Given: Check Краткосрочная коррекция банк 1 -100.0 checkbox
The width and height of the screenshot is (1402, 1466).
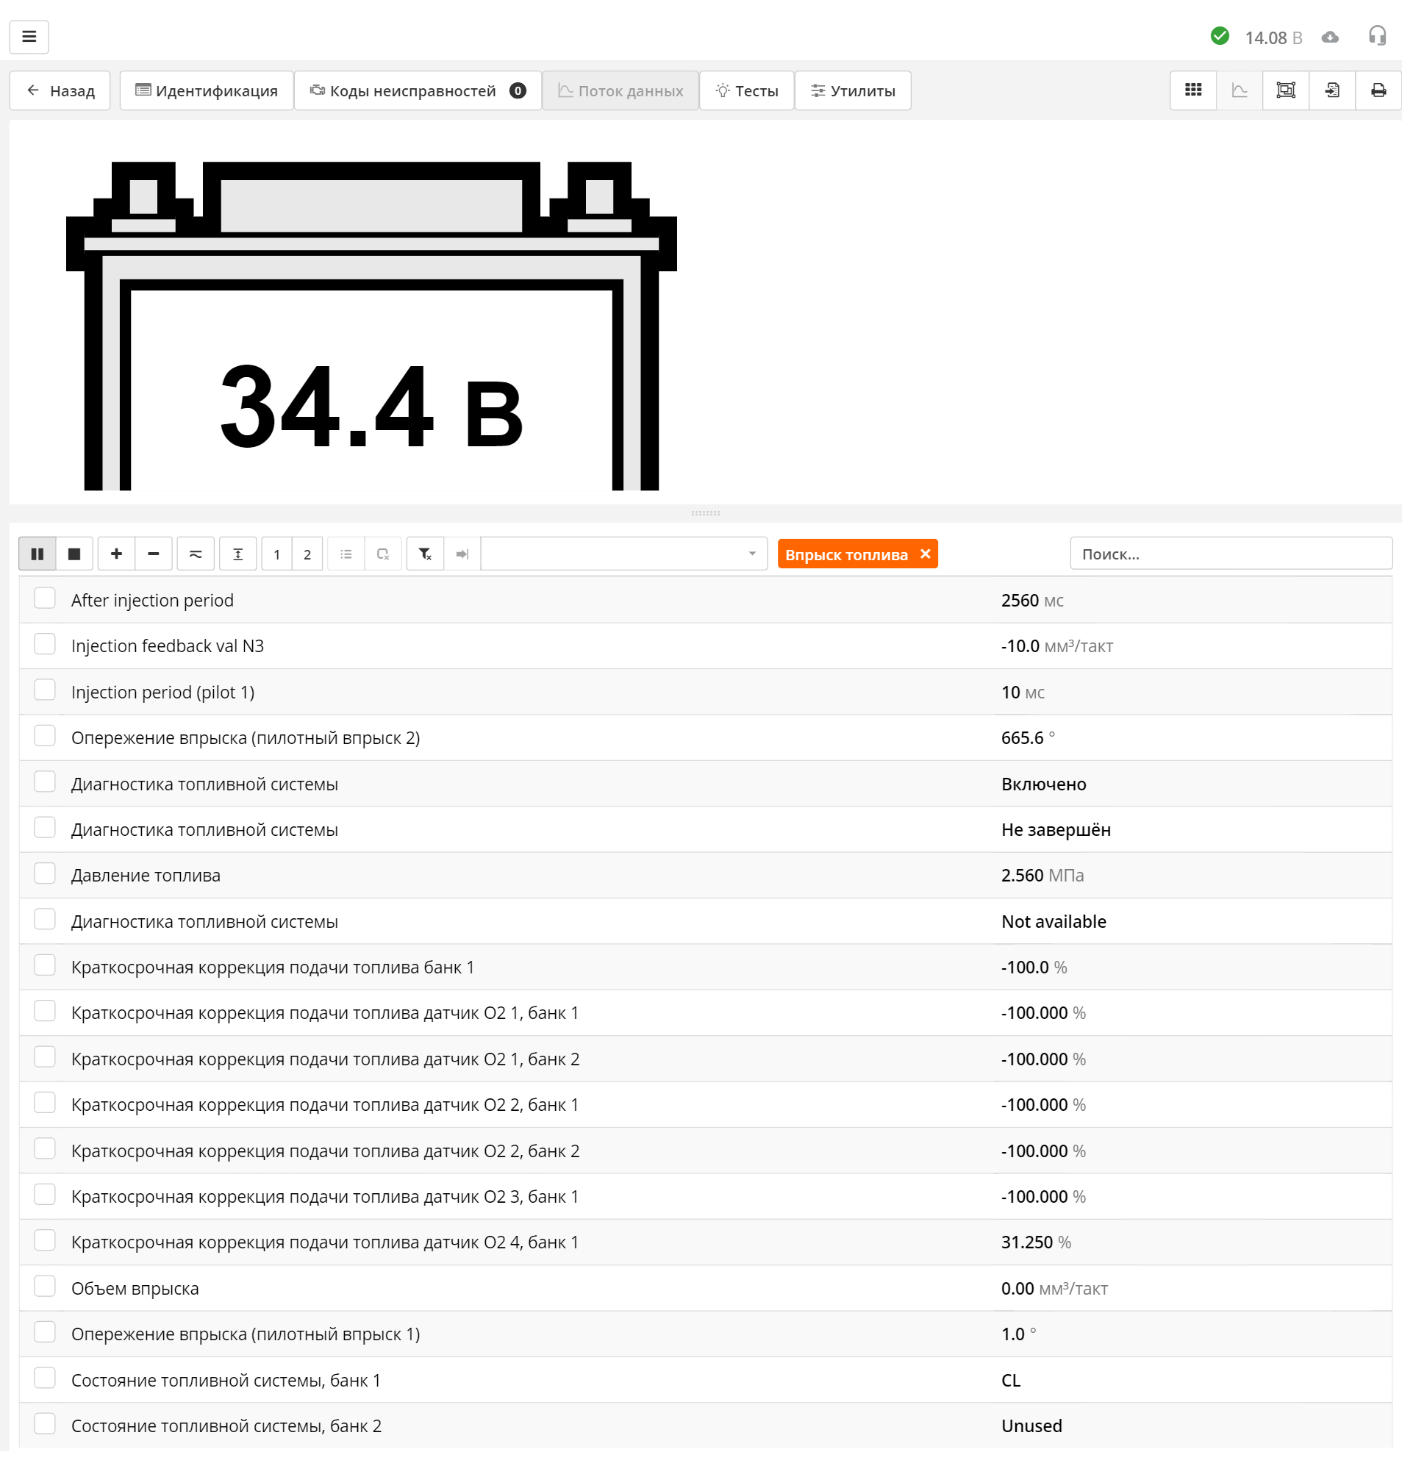Looking at the screenshot, I should pos(45,965).
